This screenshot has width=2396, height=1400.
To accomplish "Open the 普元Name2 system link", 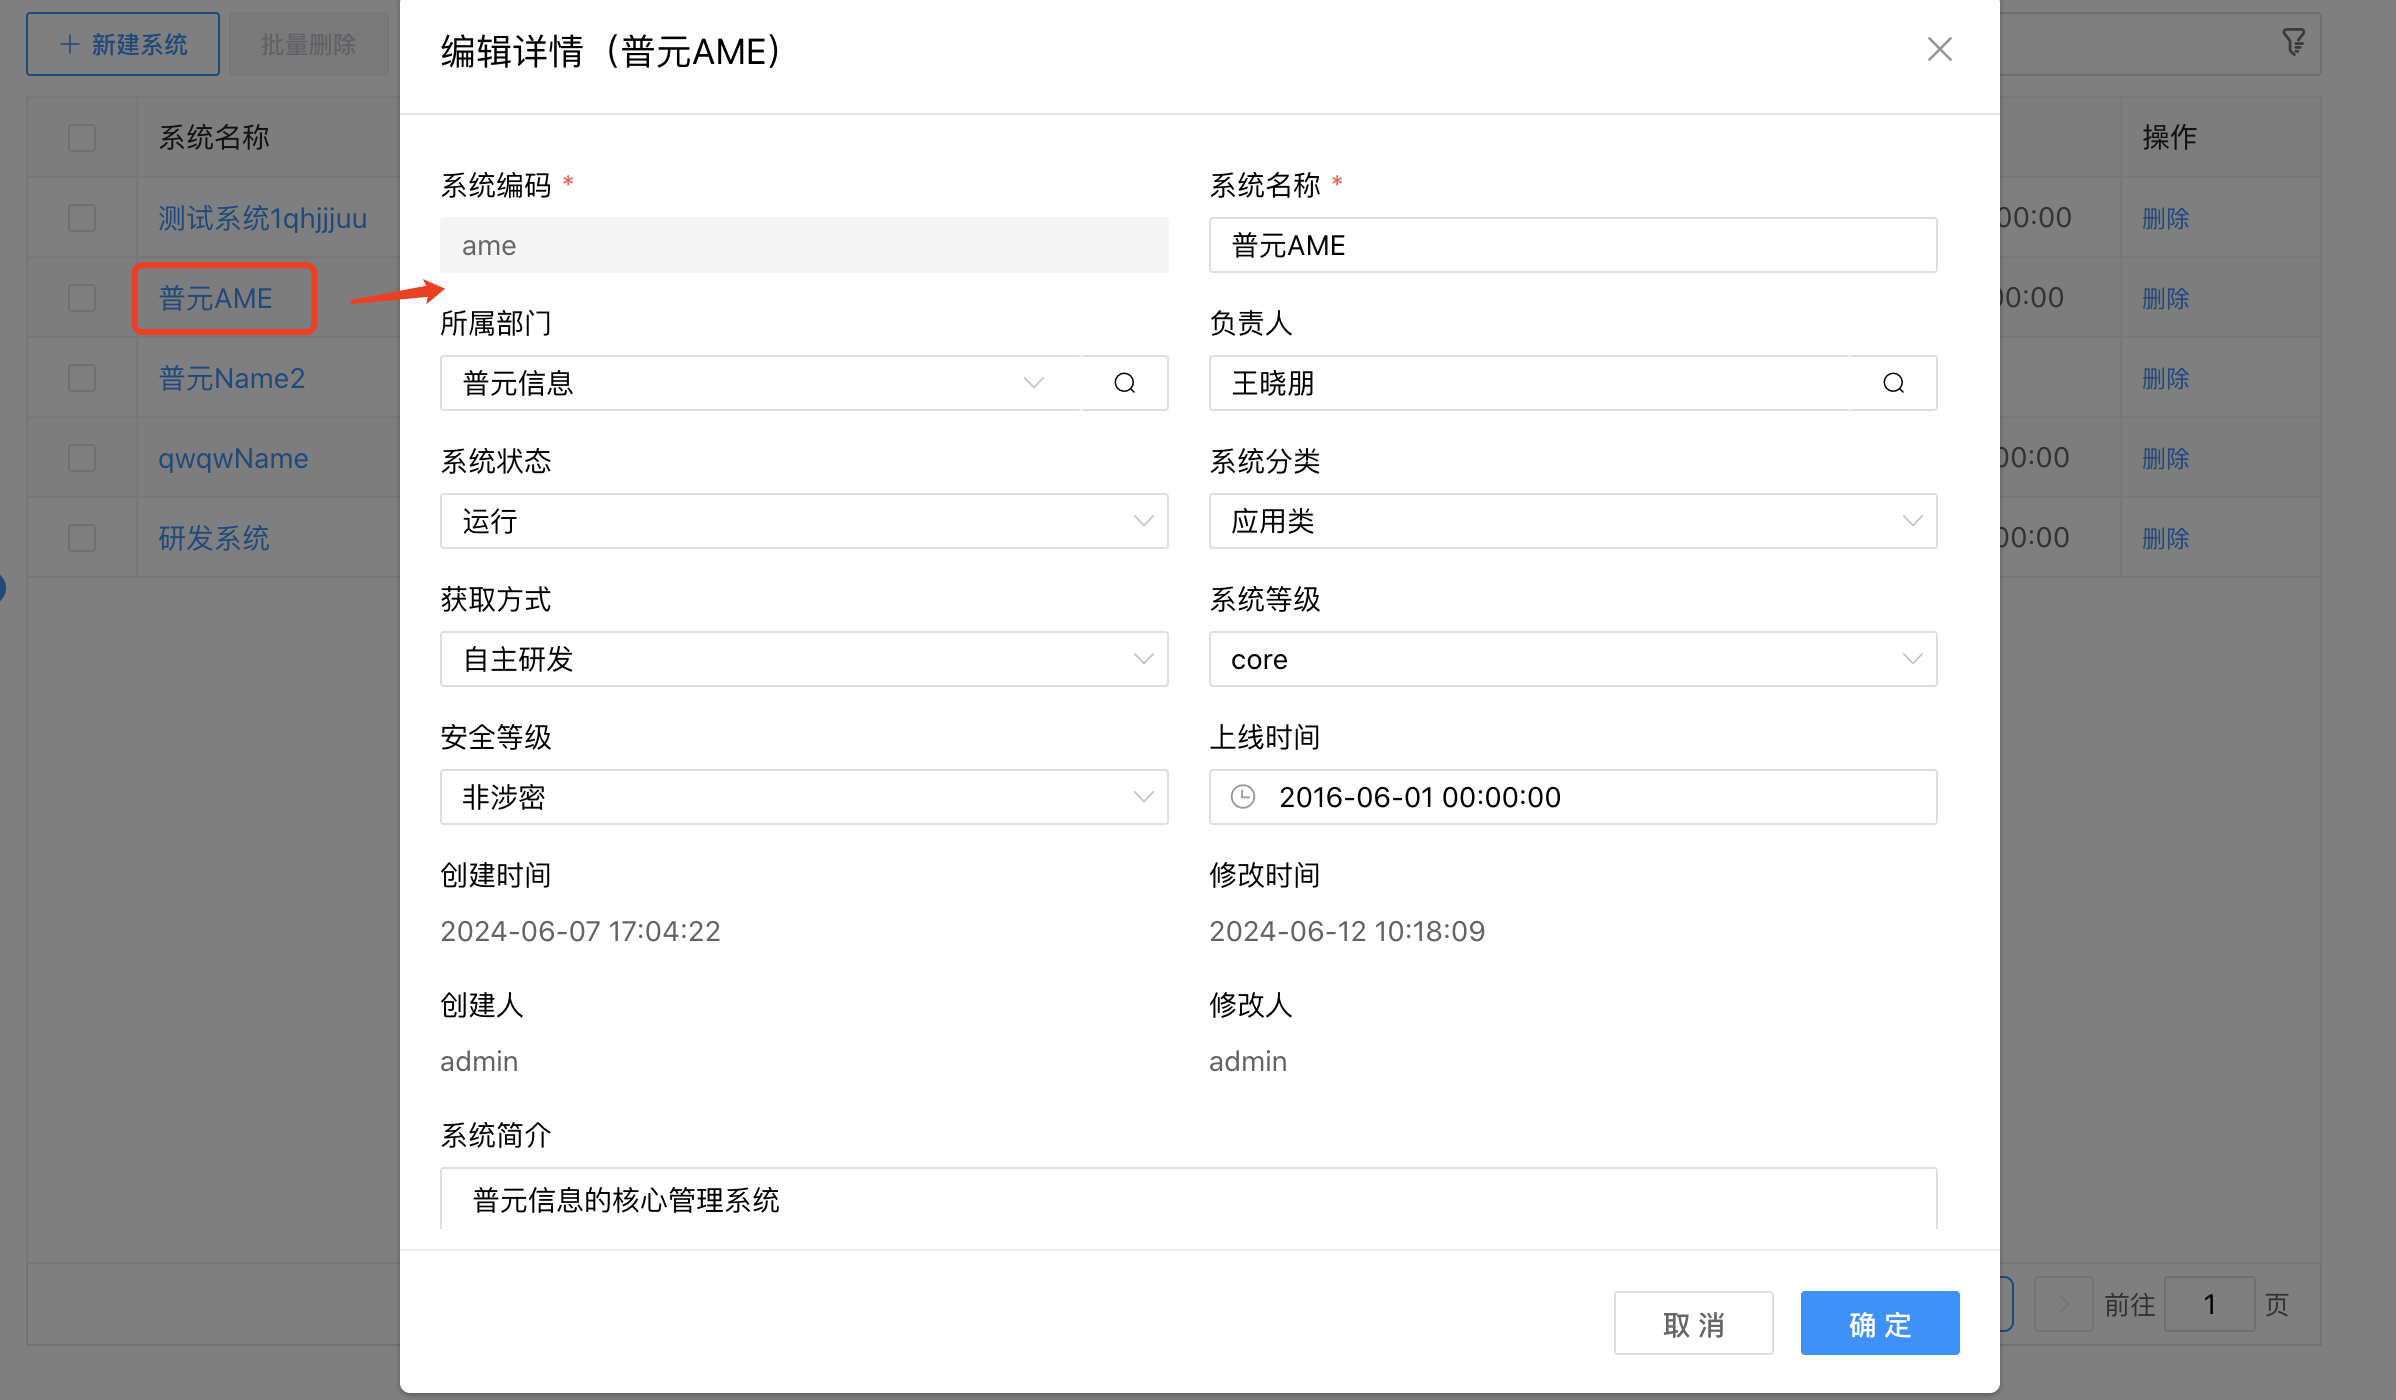I will pos(230,377).
